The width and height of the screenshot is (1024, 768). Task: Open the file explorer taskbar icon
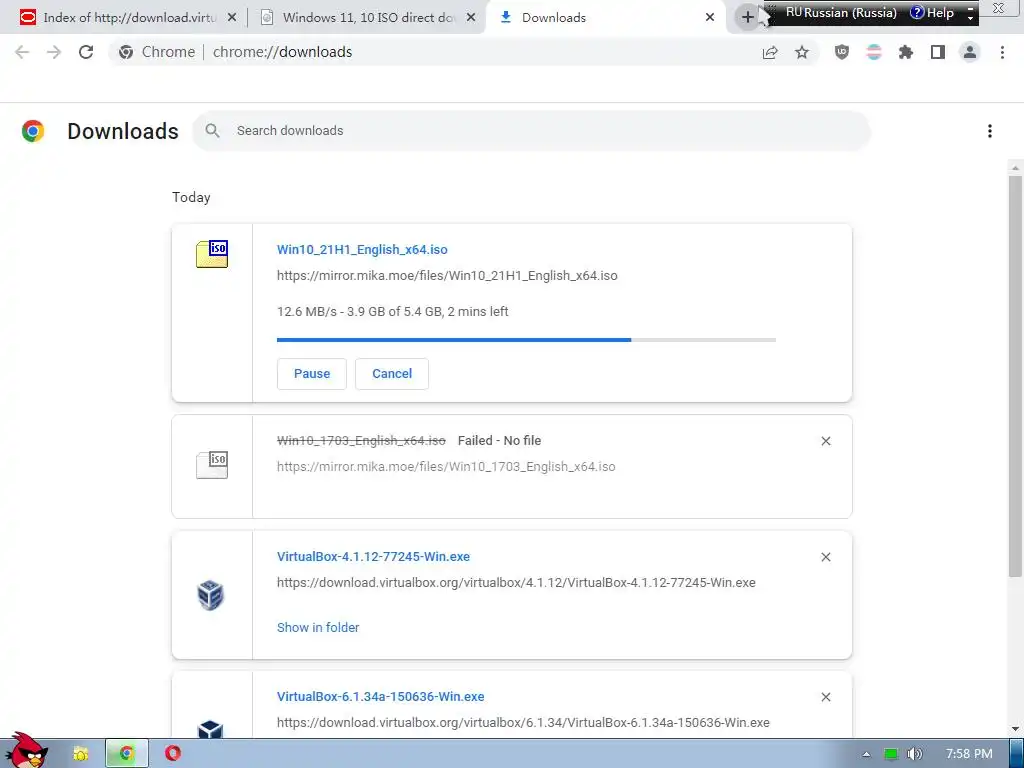point(81,754)
